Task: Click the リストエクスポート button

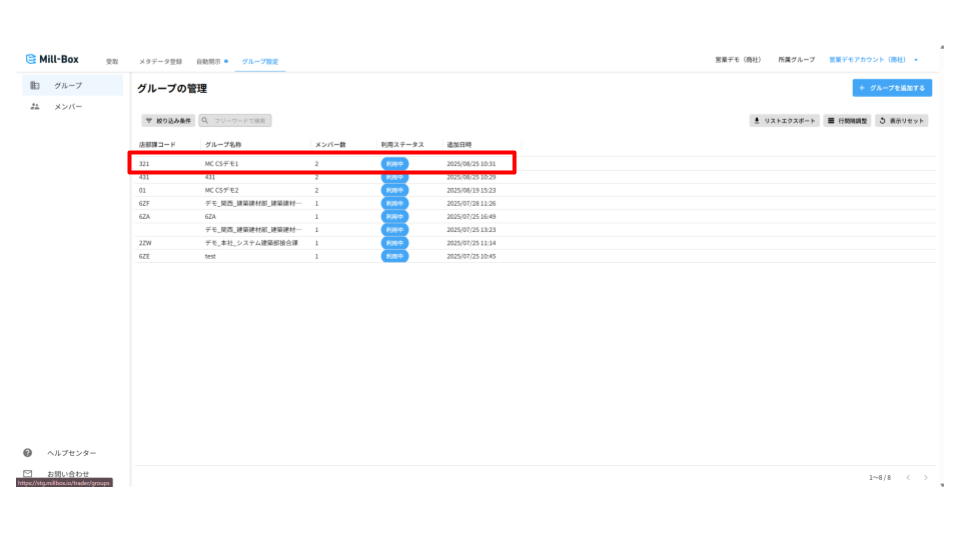Action: [x=784, y=121]
